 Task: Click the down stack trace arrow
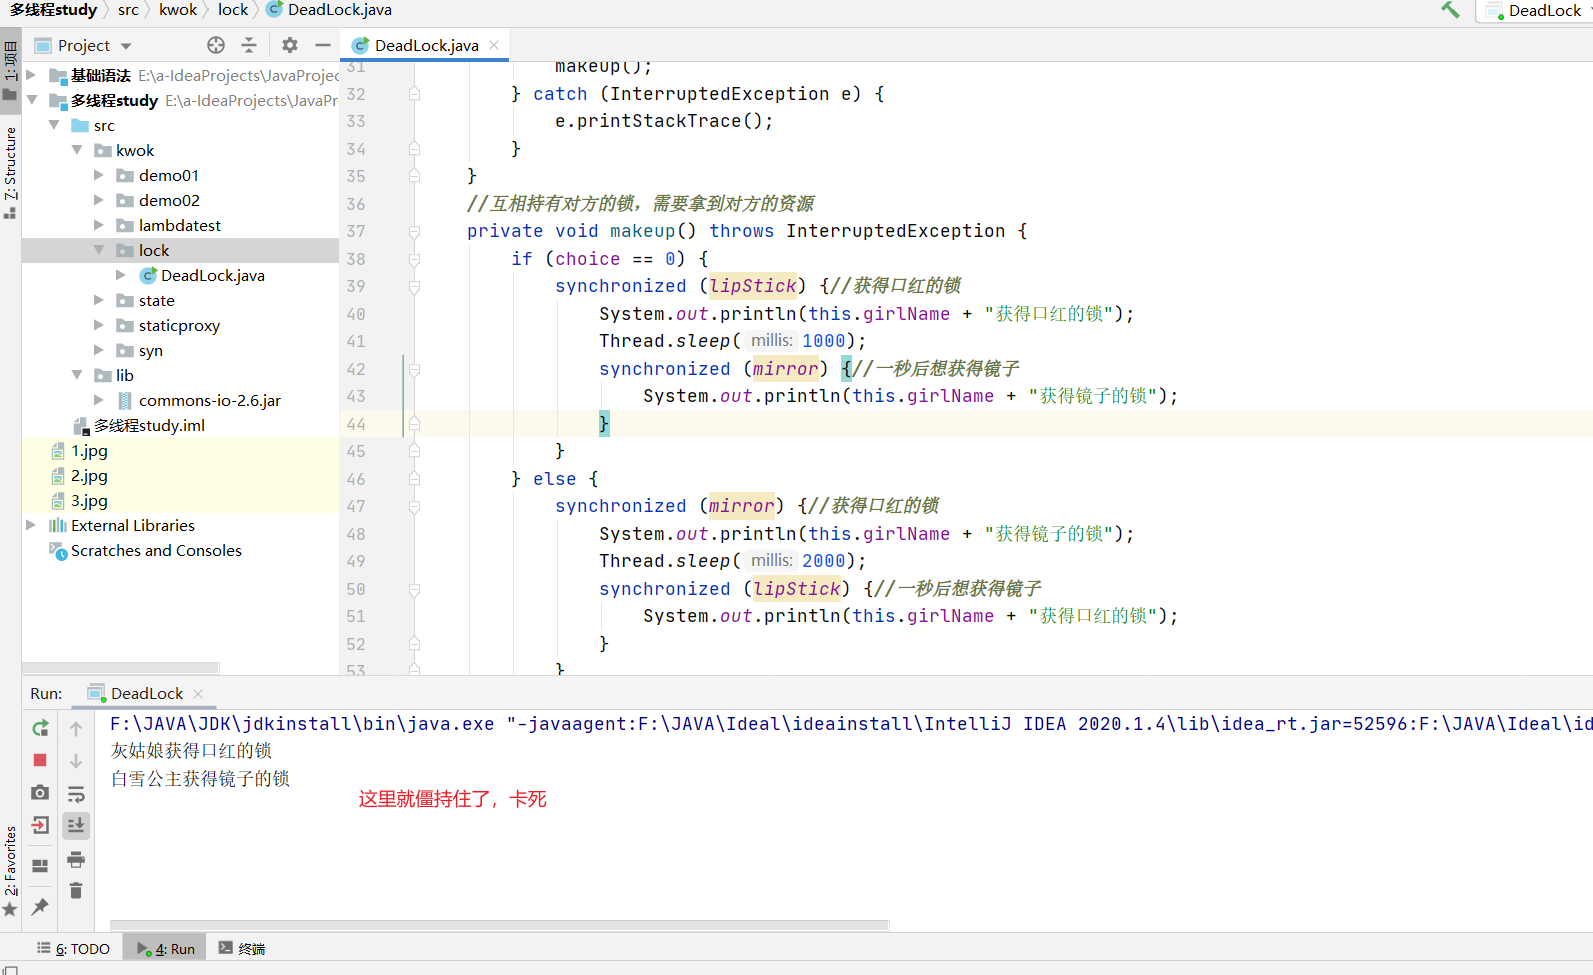pyautogui.click(x=76, y=761)
